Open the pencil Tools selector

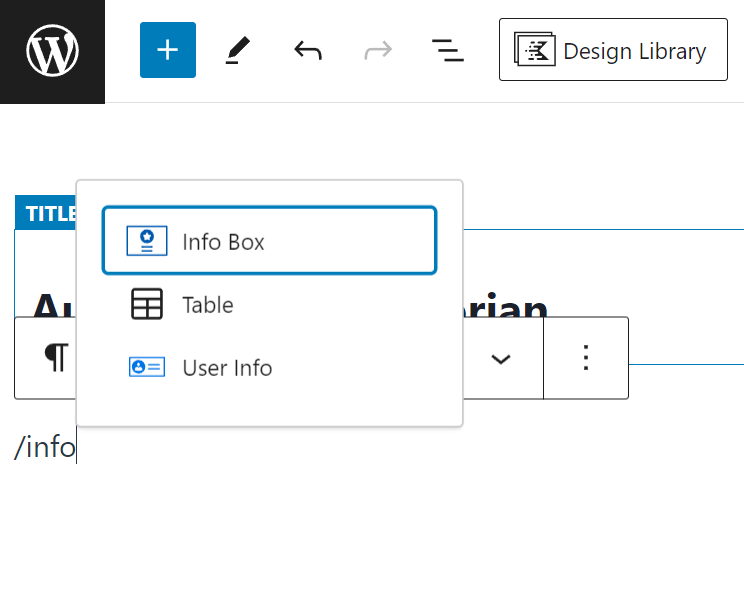coord(237,51)
